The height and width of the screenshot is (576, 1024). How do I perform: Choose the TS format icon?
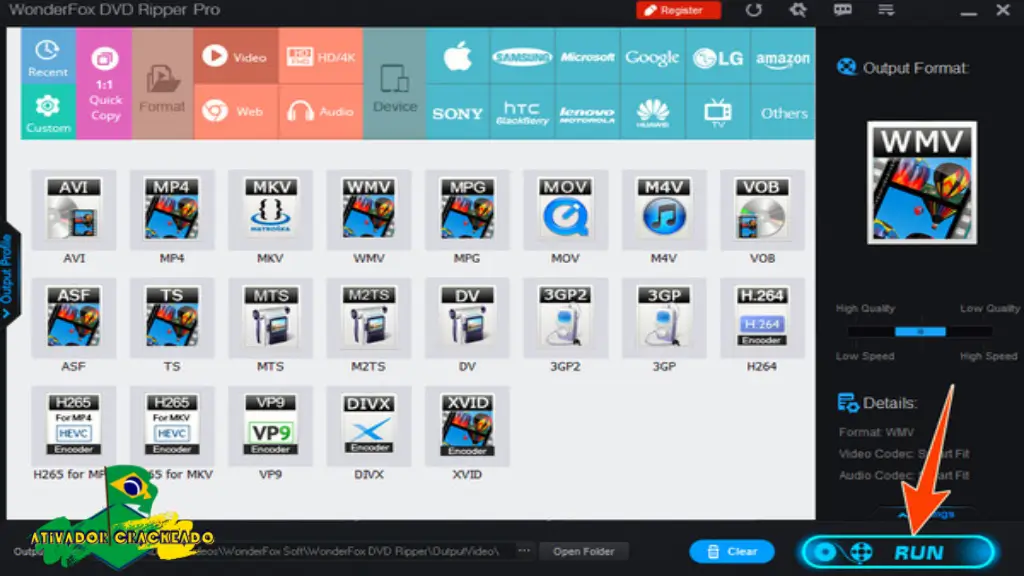pos(172,318)
